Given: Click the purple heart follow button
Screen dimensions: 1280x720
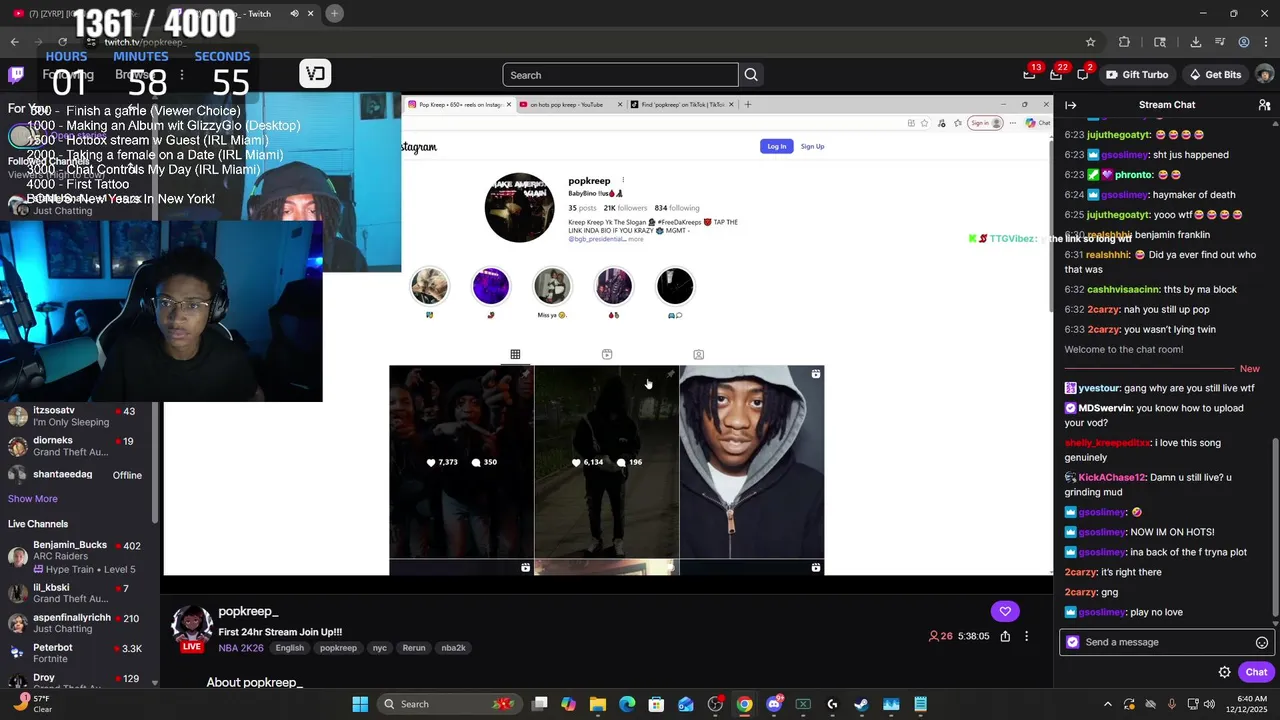Looking at the screenshot, I should click(x=1005, y=611).
